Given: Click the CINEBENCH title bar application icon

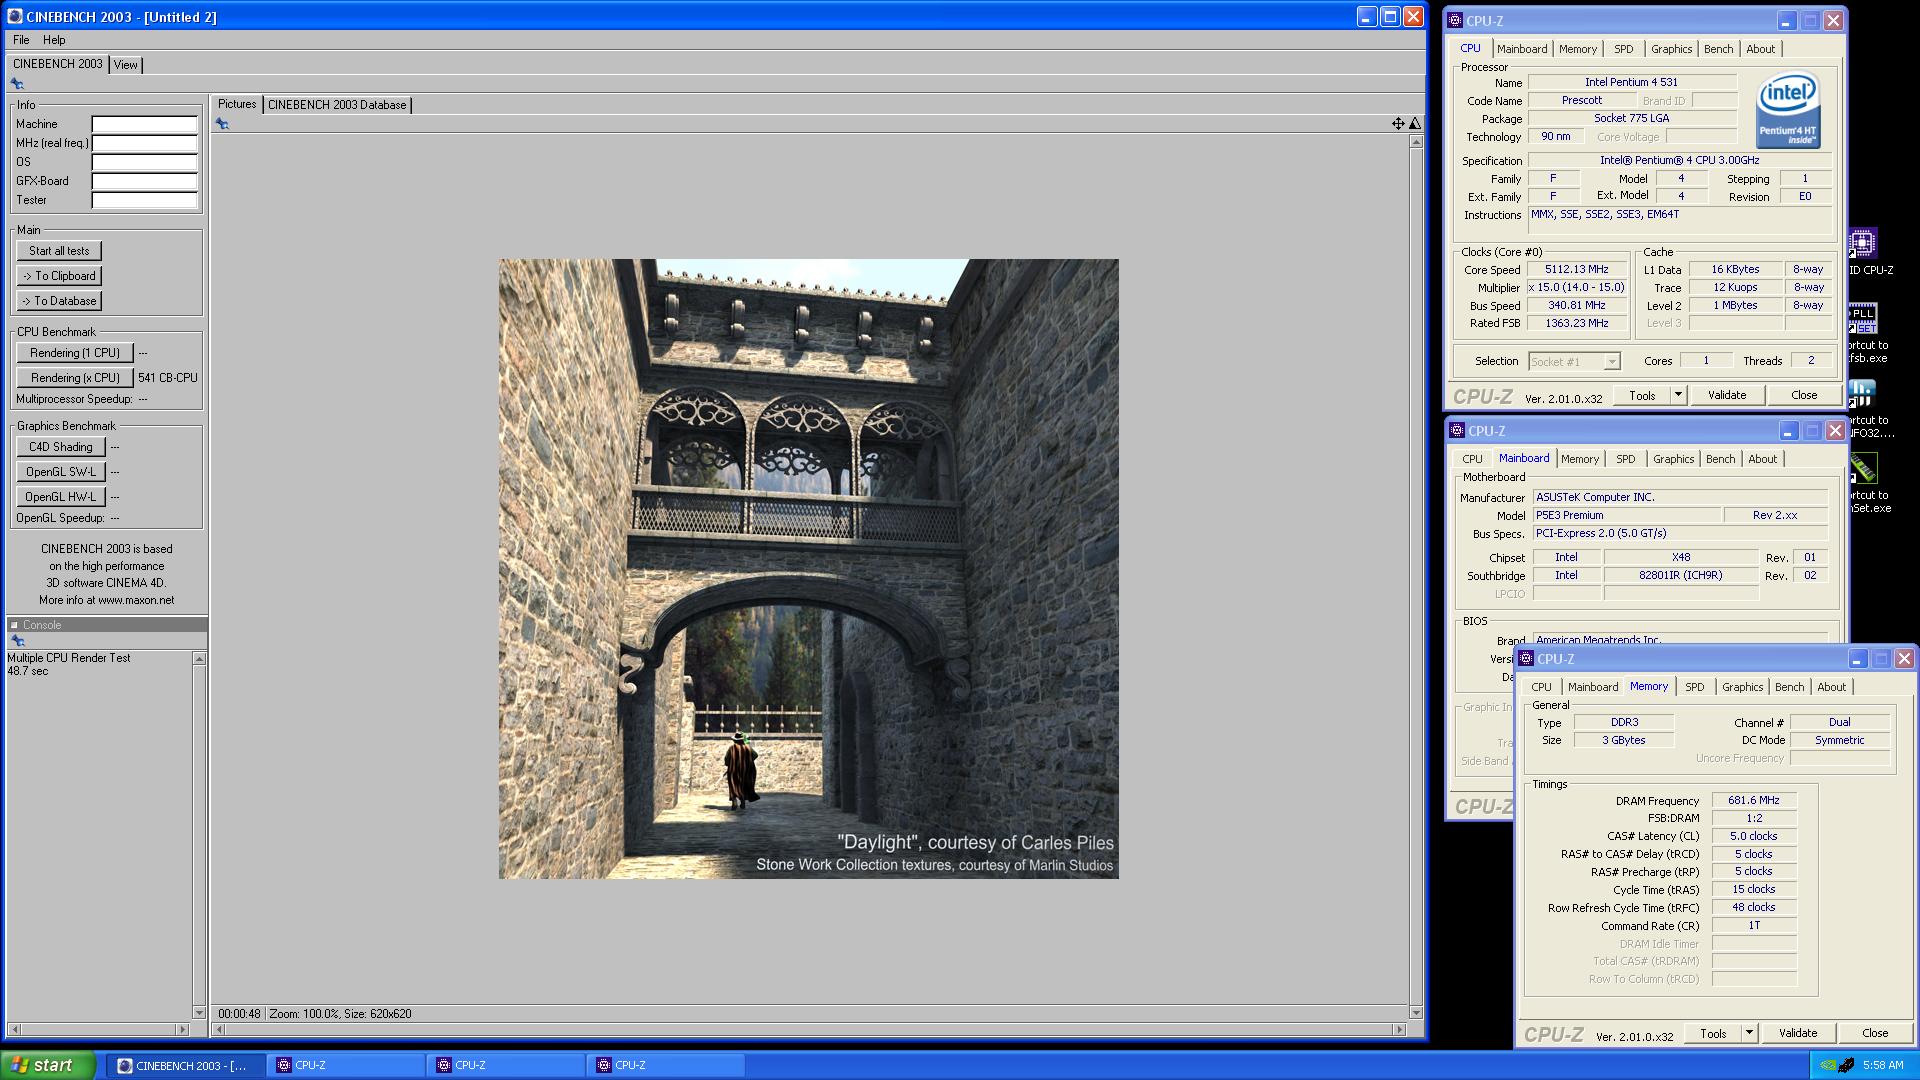Looking at the screenshot, I should pyautogui.click(x=15, y=17).
